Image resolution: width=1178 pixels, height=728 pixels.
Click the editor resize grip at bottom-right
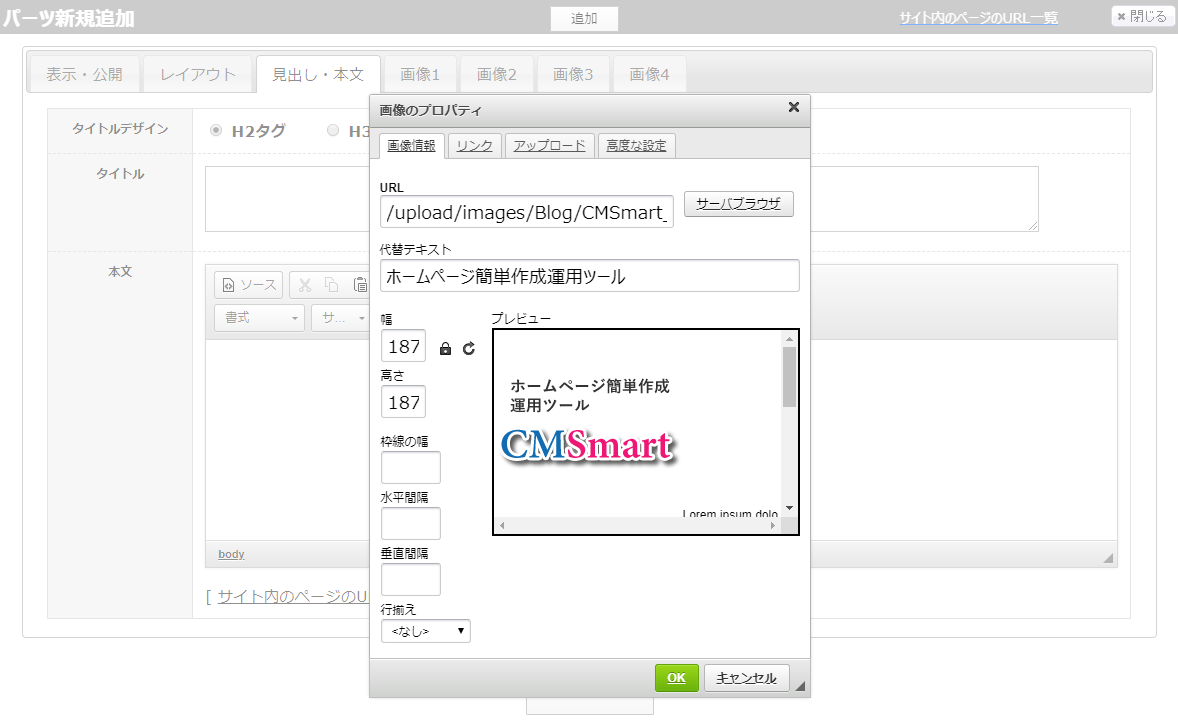pyautogui.click(x=1108, y=558)
